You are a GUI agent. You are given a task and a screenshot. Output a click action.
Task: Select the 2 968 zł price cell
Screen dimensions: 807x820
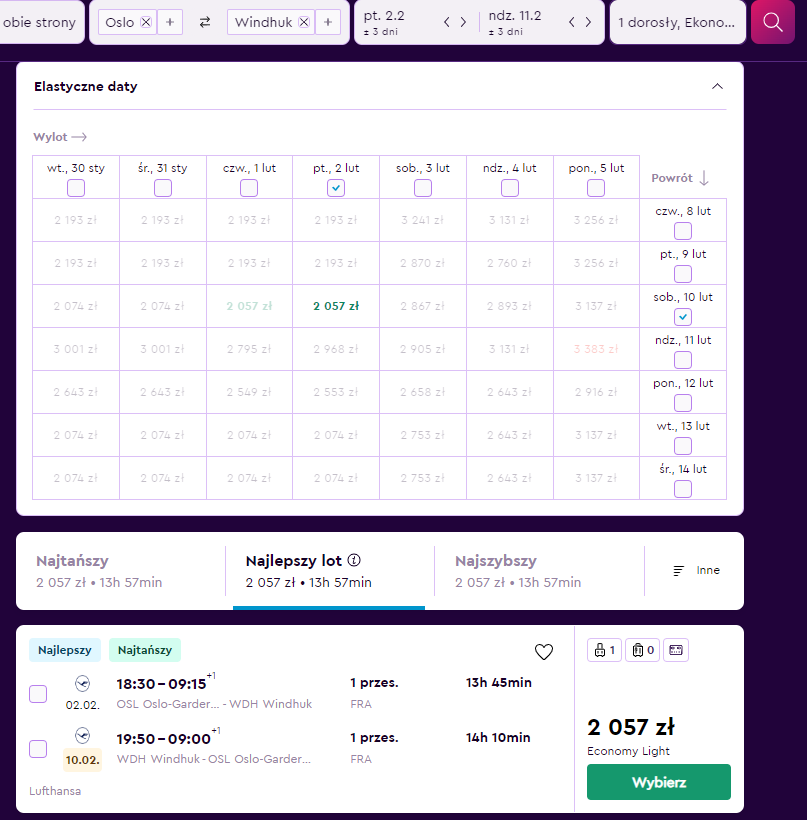click(x=336, y=349)
